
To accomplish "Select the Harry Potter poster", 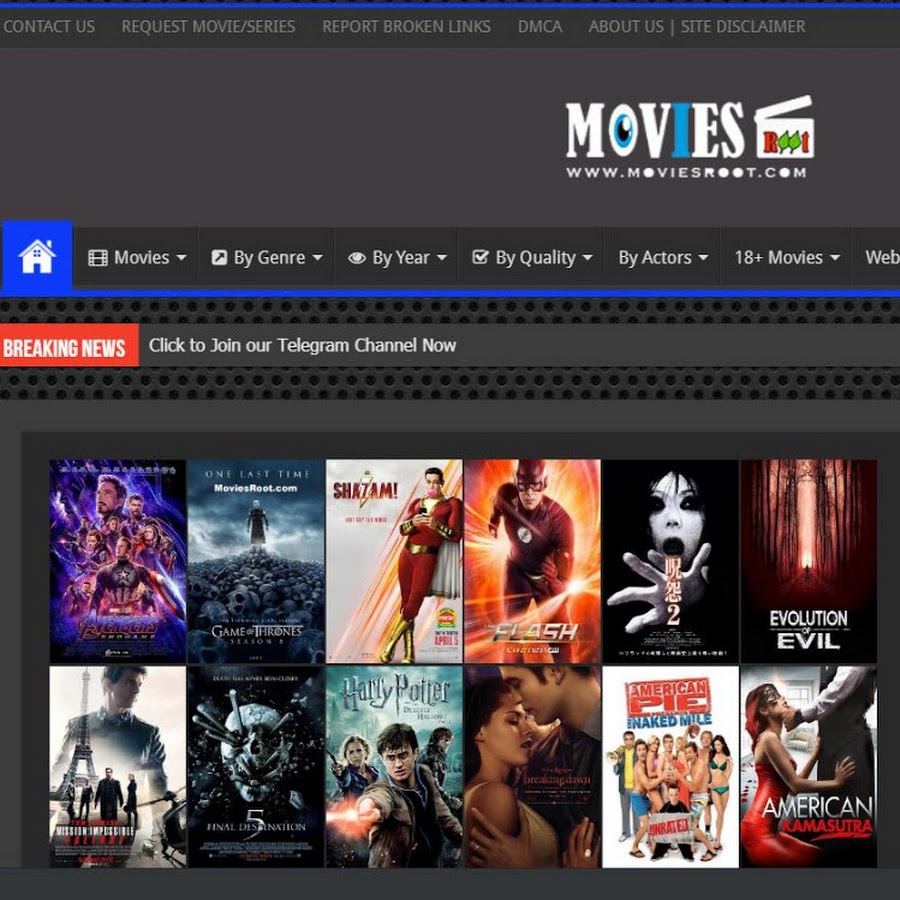I will pos(394,766).
